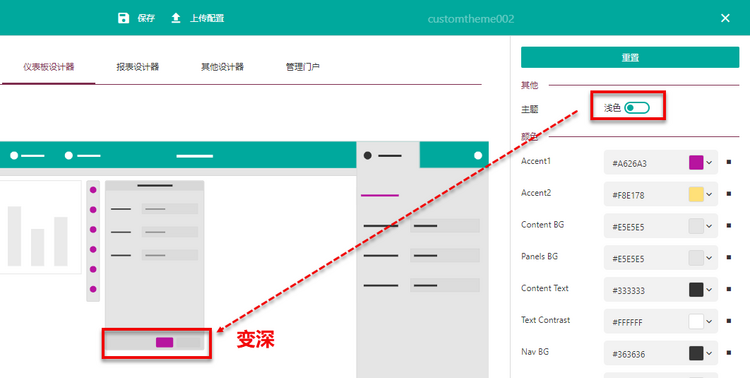Open the 其他设计器 tab
Viewport: 750px width, 378px height.
point(222,67)
